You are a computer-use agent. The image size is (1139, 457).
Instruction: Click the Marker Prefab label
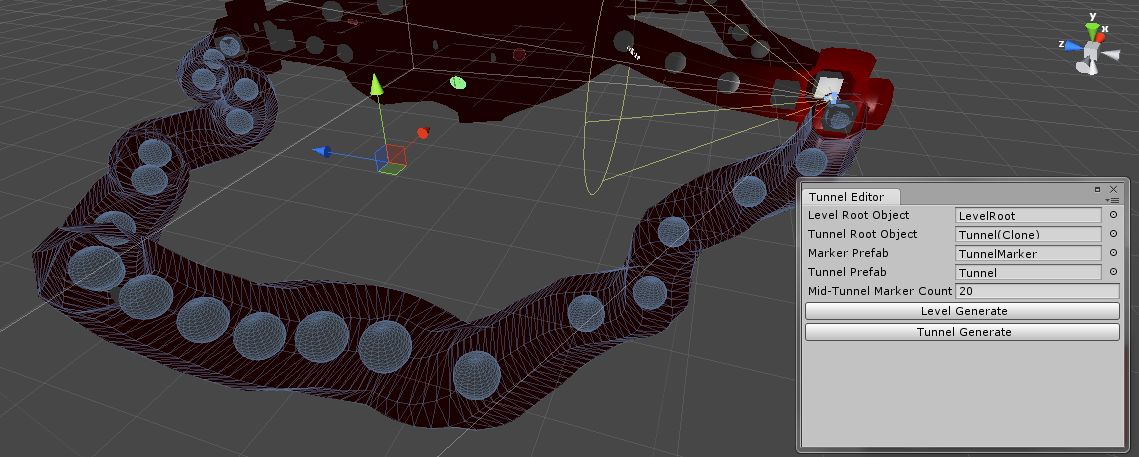click(848, 253)
